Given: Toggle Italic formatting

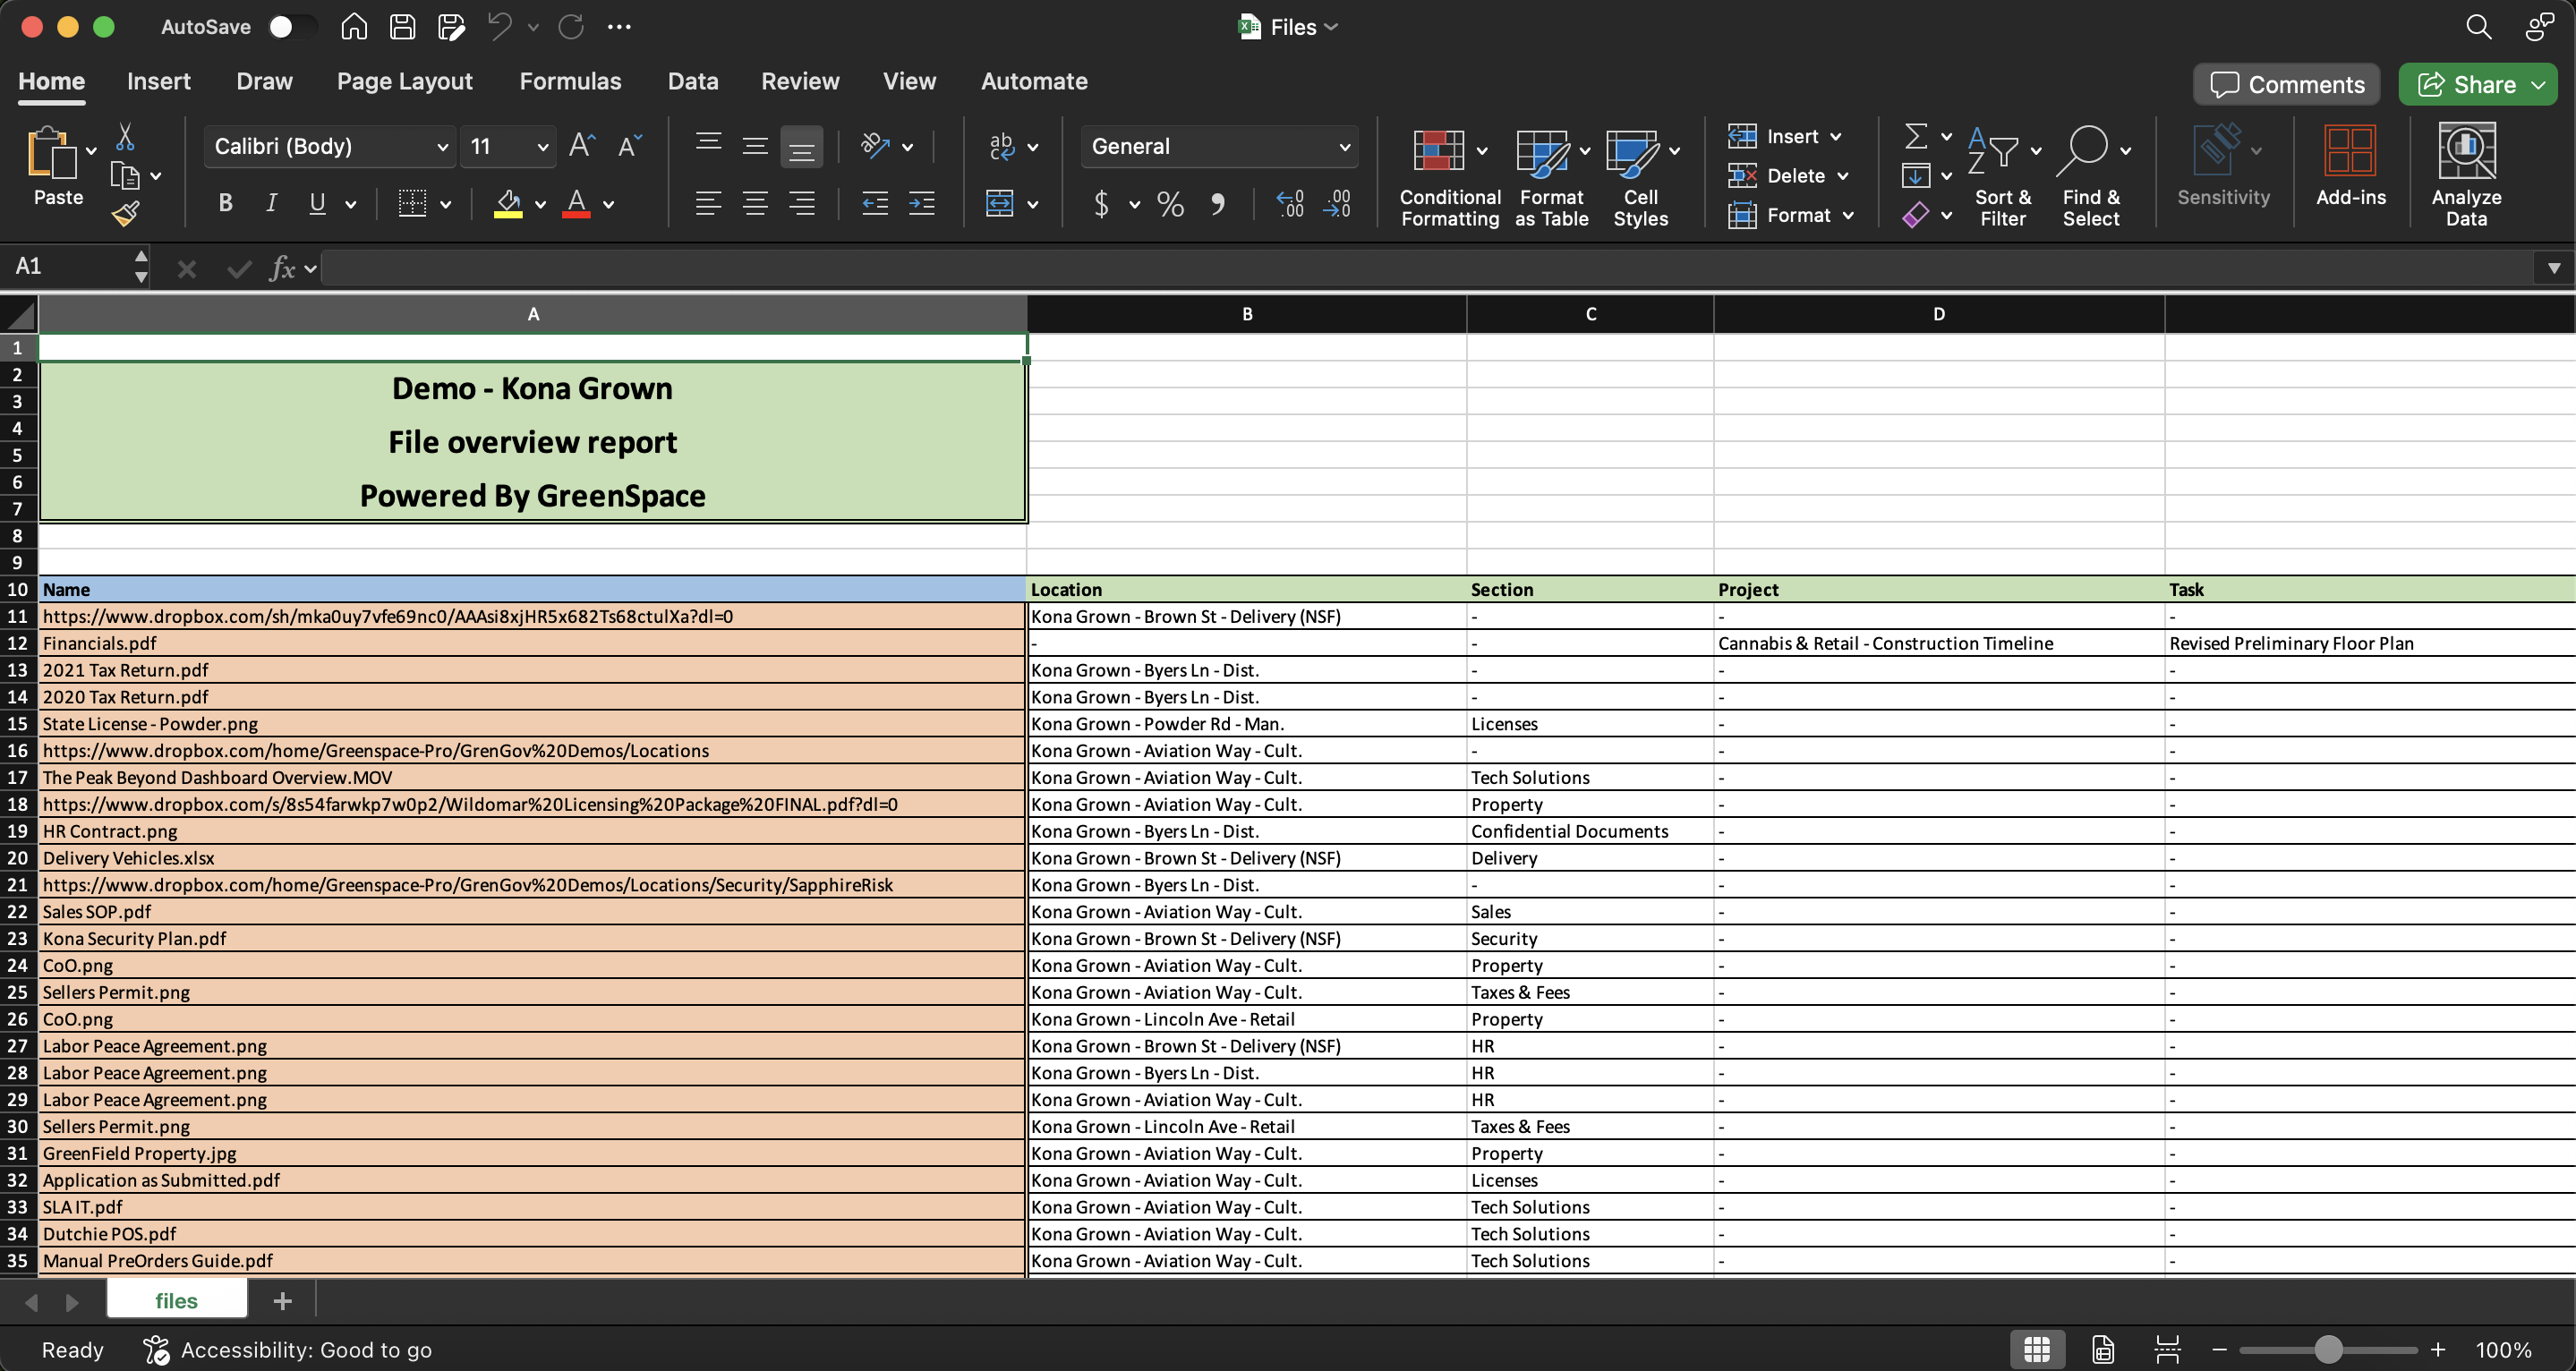Looking at the screenshot, I should [x=271, y=204].
